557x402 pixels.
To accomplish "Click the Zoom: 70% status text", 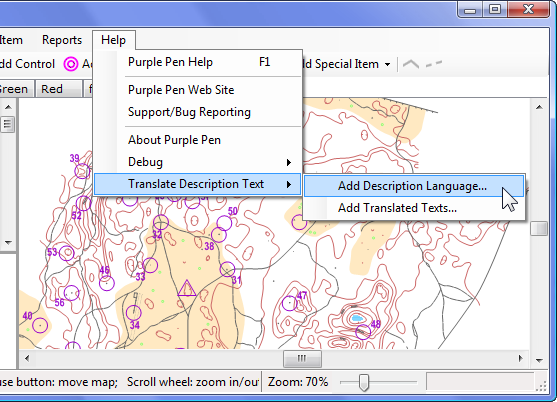I will tap(298, 382).
